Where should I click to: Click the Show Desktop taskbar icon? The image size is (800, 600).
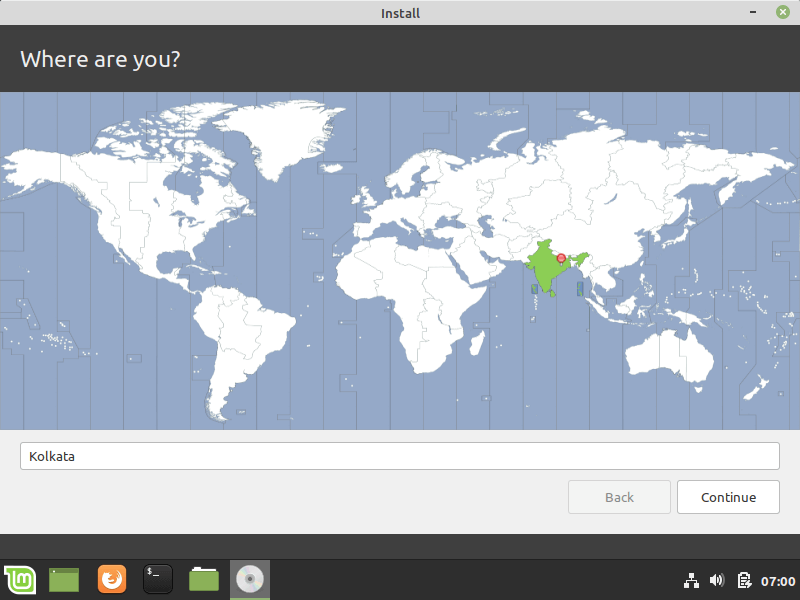(x=64, y=580)
